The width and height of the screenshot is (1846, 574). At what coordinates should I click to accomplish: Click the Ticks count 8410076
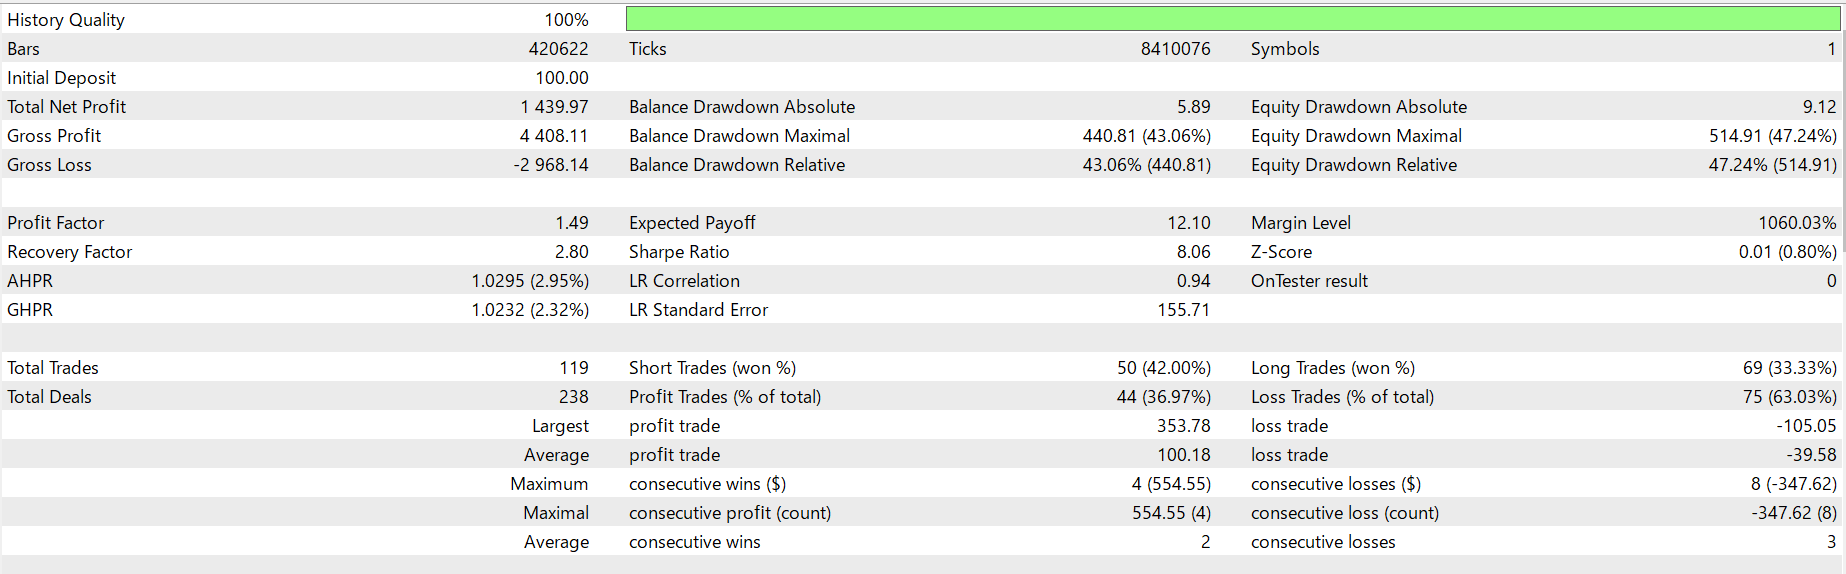(1175, 49)
